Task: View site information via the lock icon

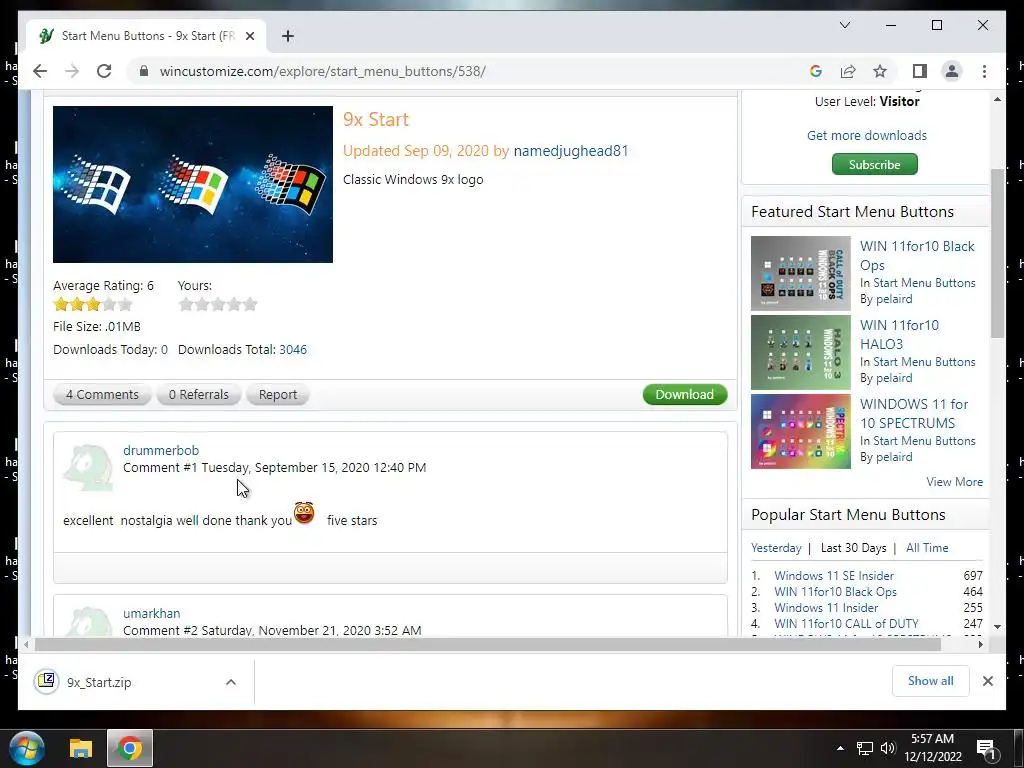Action: coord(144,71)
